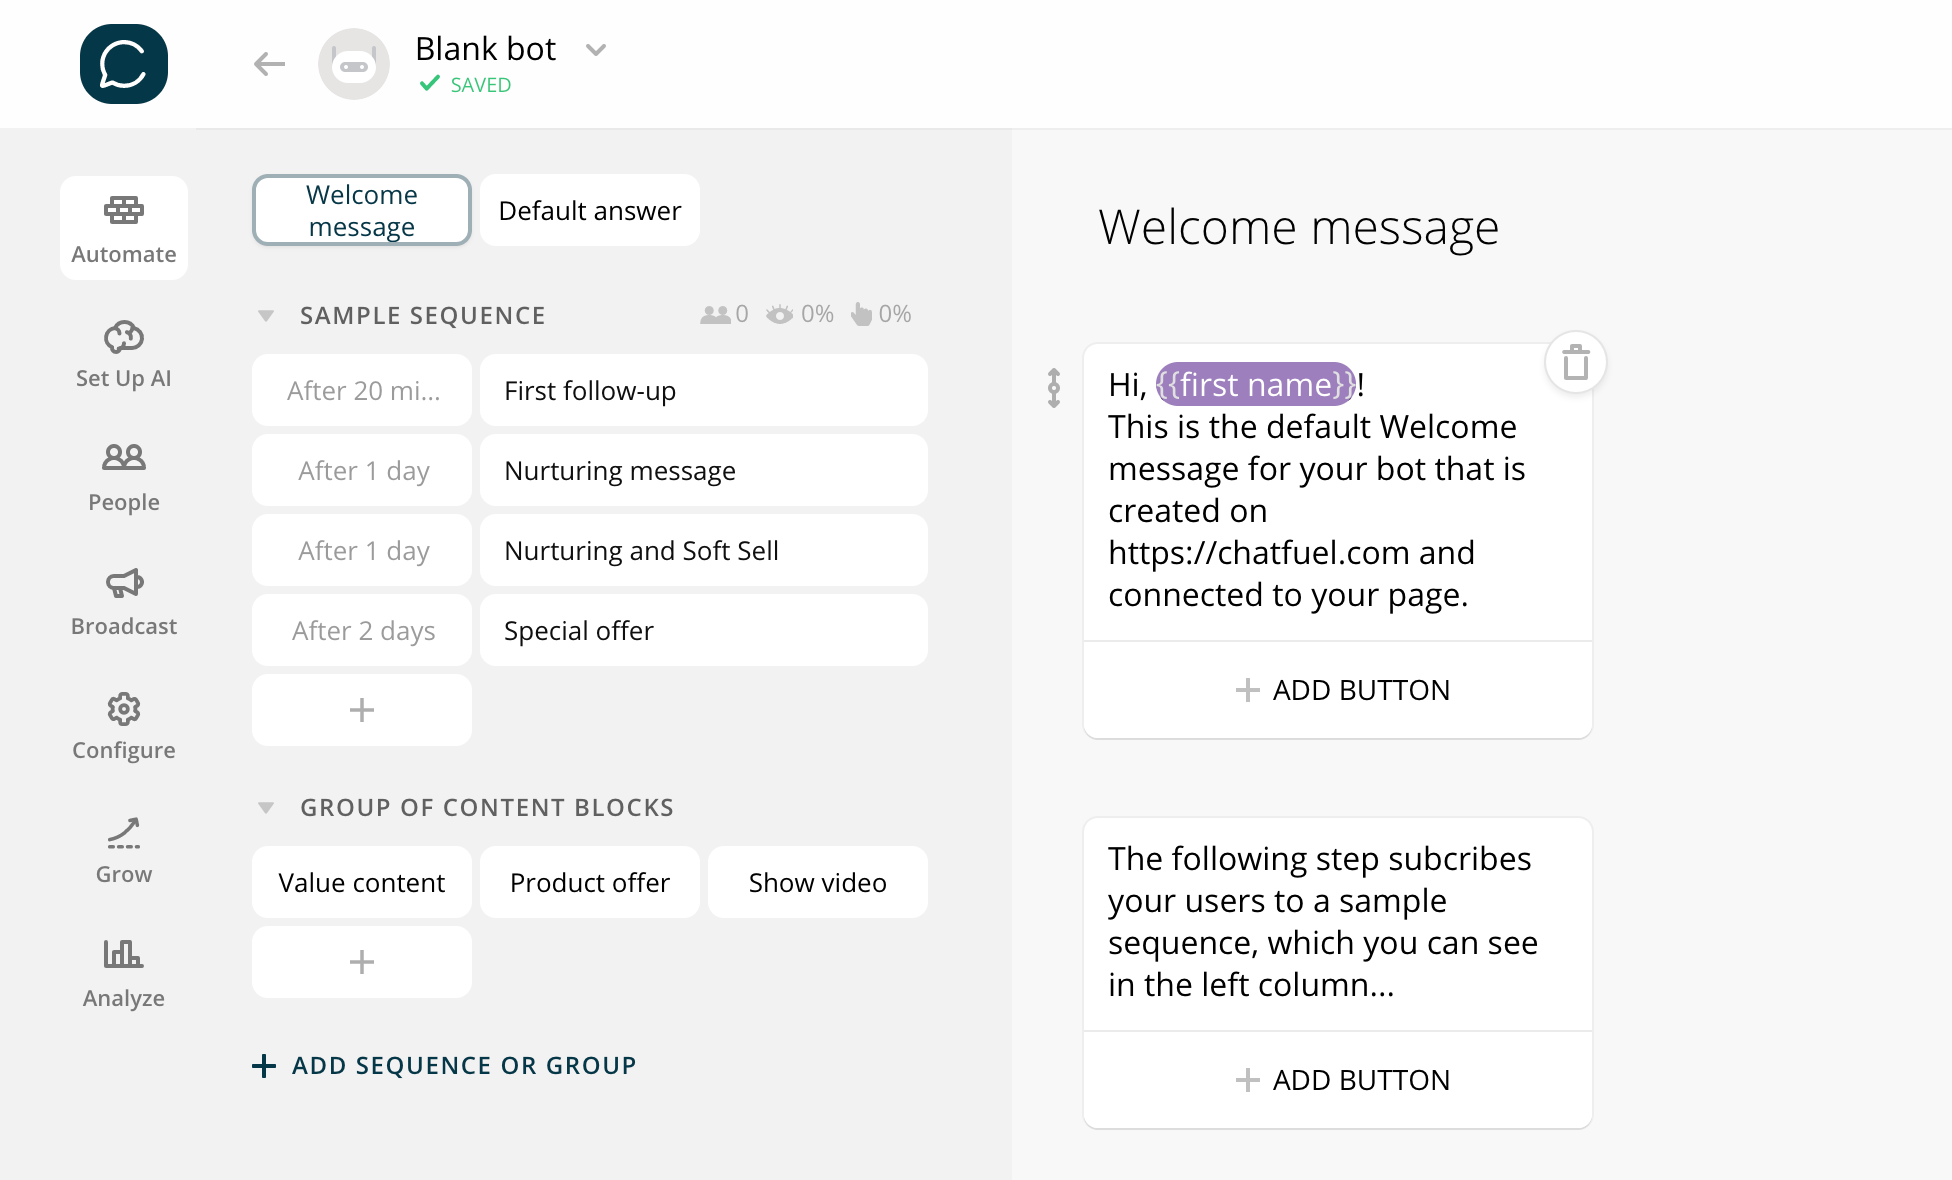Open the Blank bot dropdown chevron

point(596,50)
